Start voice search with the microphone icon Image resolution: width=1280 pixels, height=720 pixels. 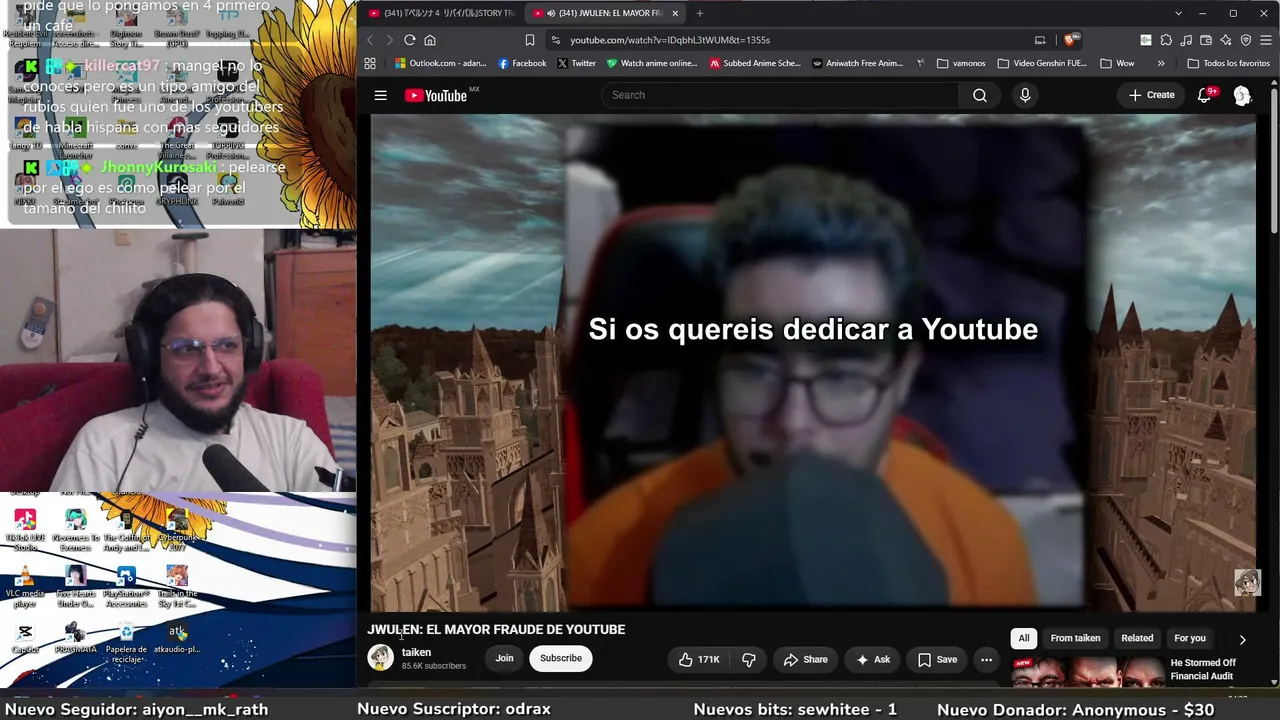tap(1025, 95)
